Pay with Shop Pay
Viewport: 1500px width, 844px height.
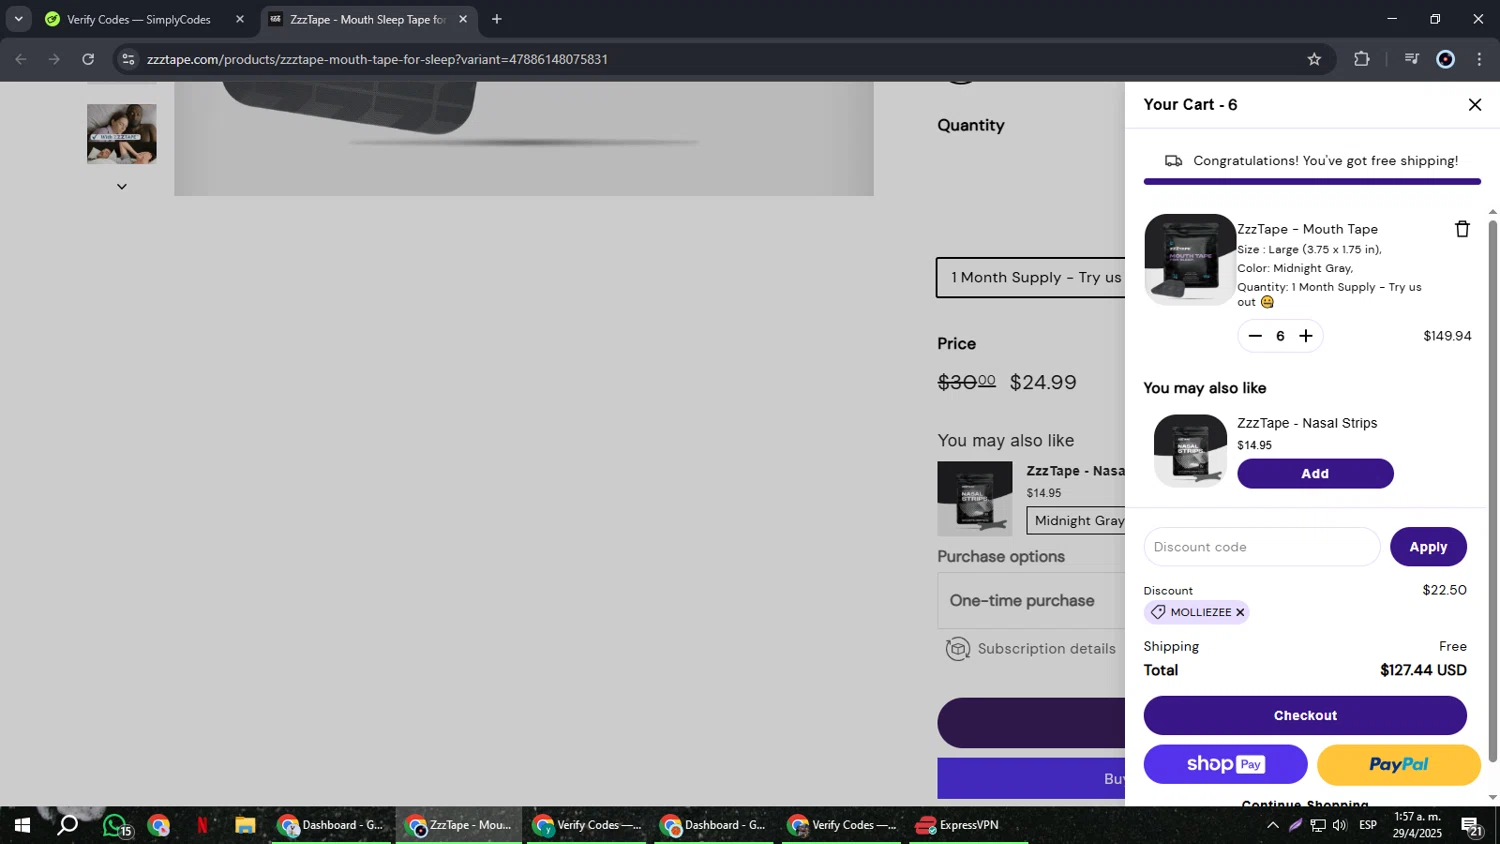(x=1225, y=765)
